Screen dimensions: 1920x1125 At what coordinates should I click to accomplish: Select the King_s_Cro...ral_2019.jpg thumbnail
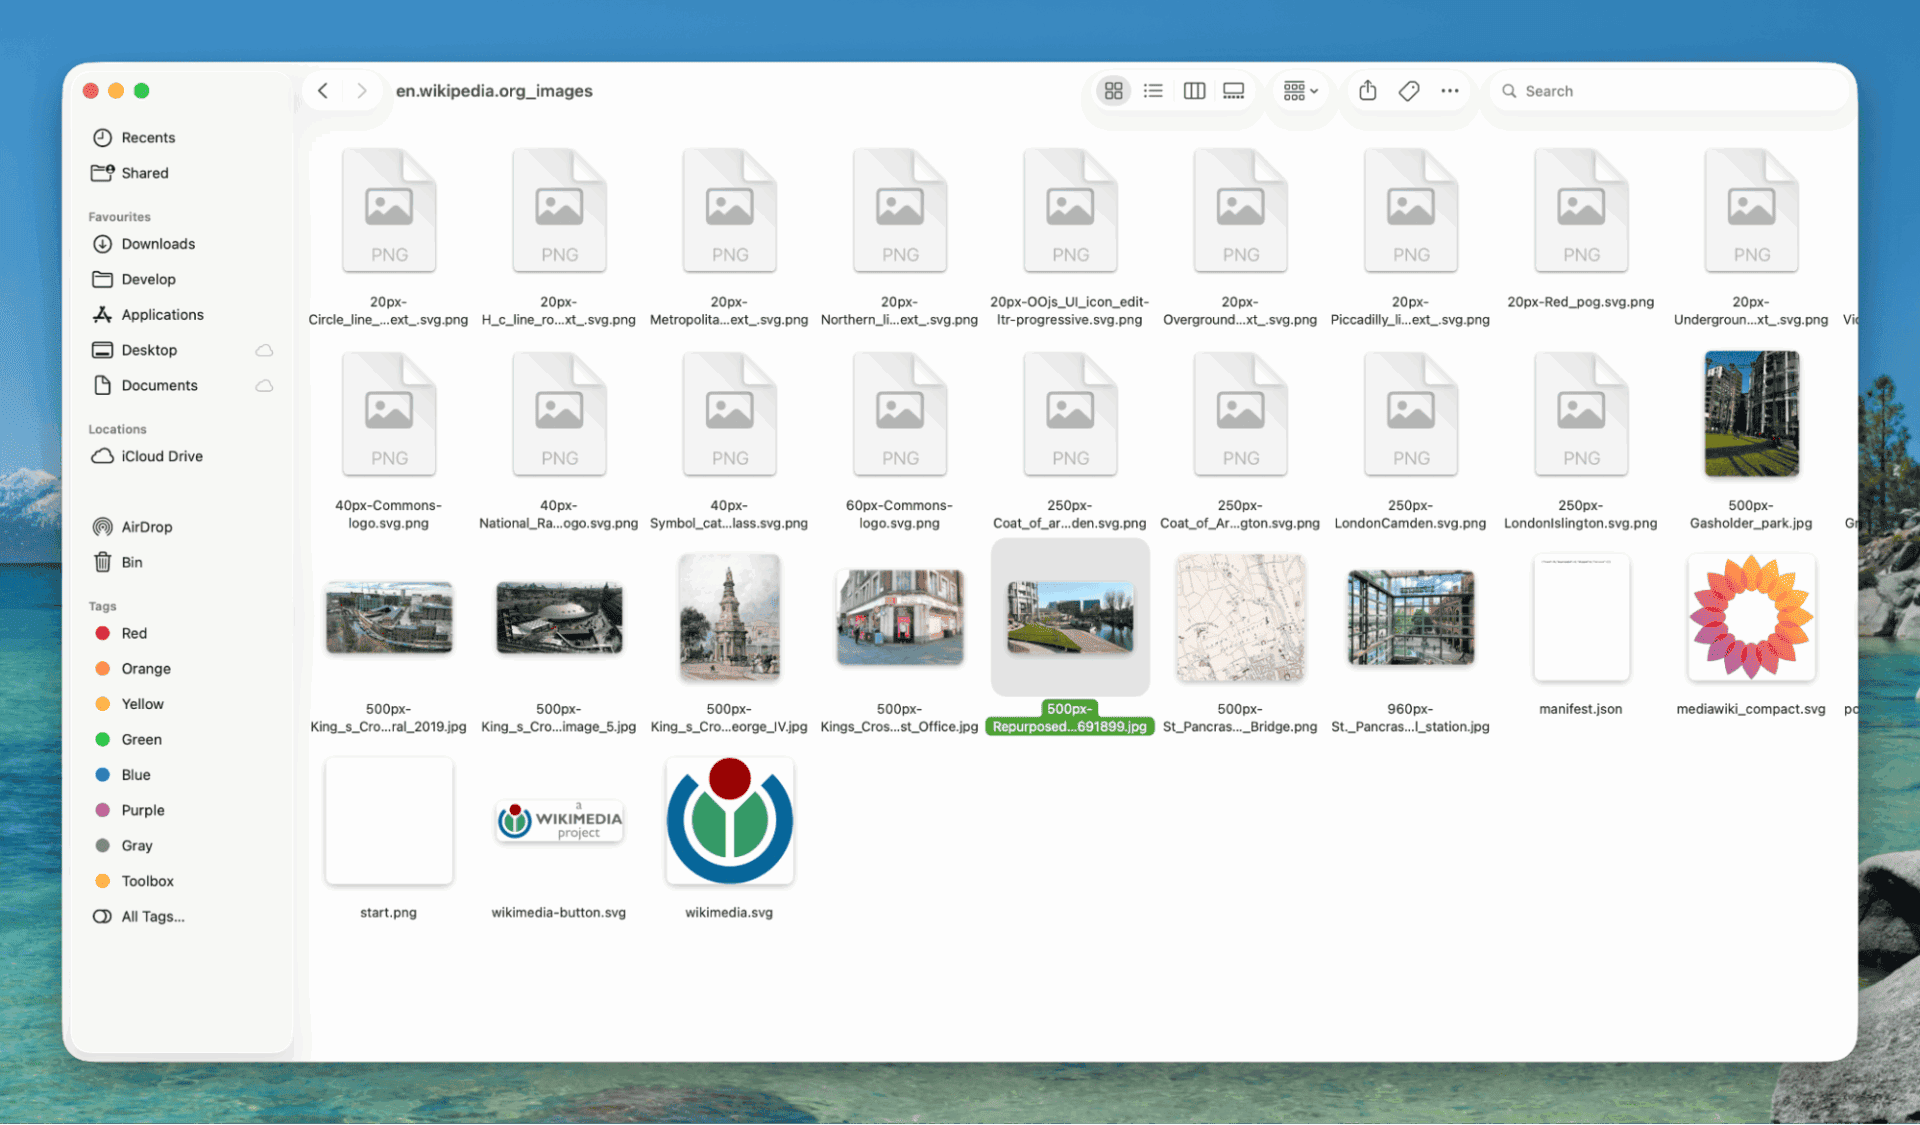point(389,618)
